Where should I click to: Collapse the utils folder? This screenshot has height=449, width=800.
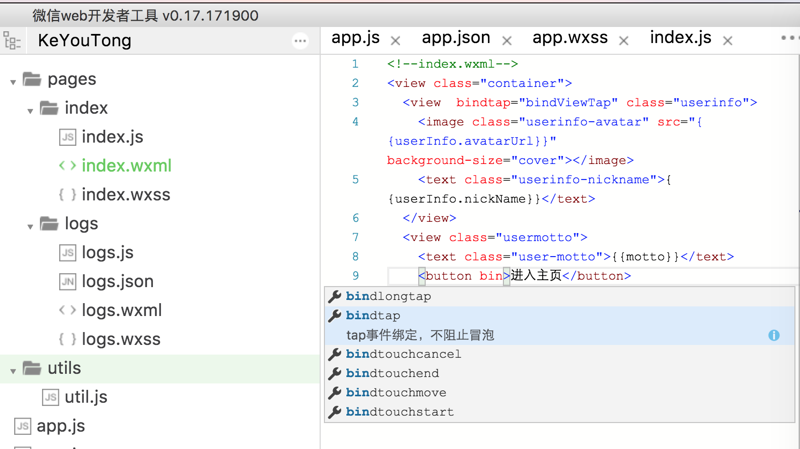pyautogui.click(x=13, y=371)
